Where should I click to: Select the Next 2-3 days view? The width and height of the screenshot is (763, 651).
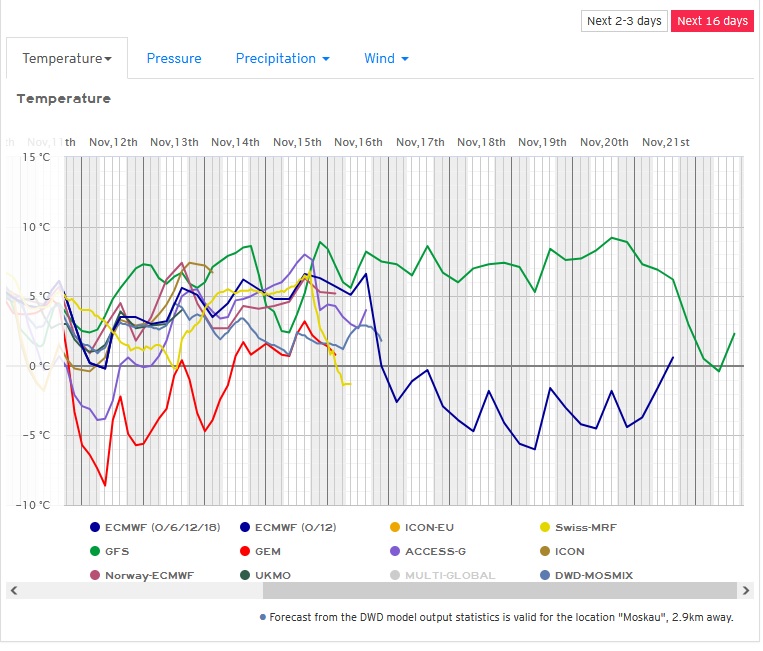click(x=624, y=21)
